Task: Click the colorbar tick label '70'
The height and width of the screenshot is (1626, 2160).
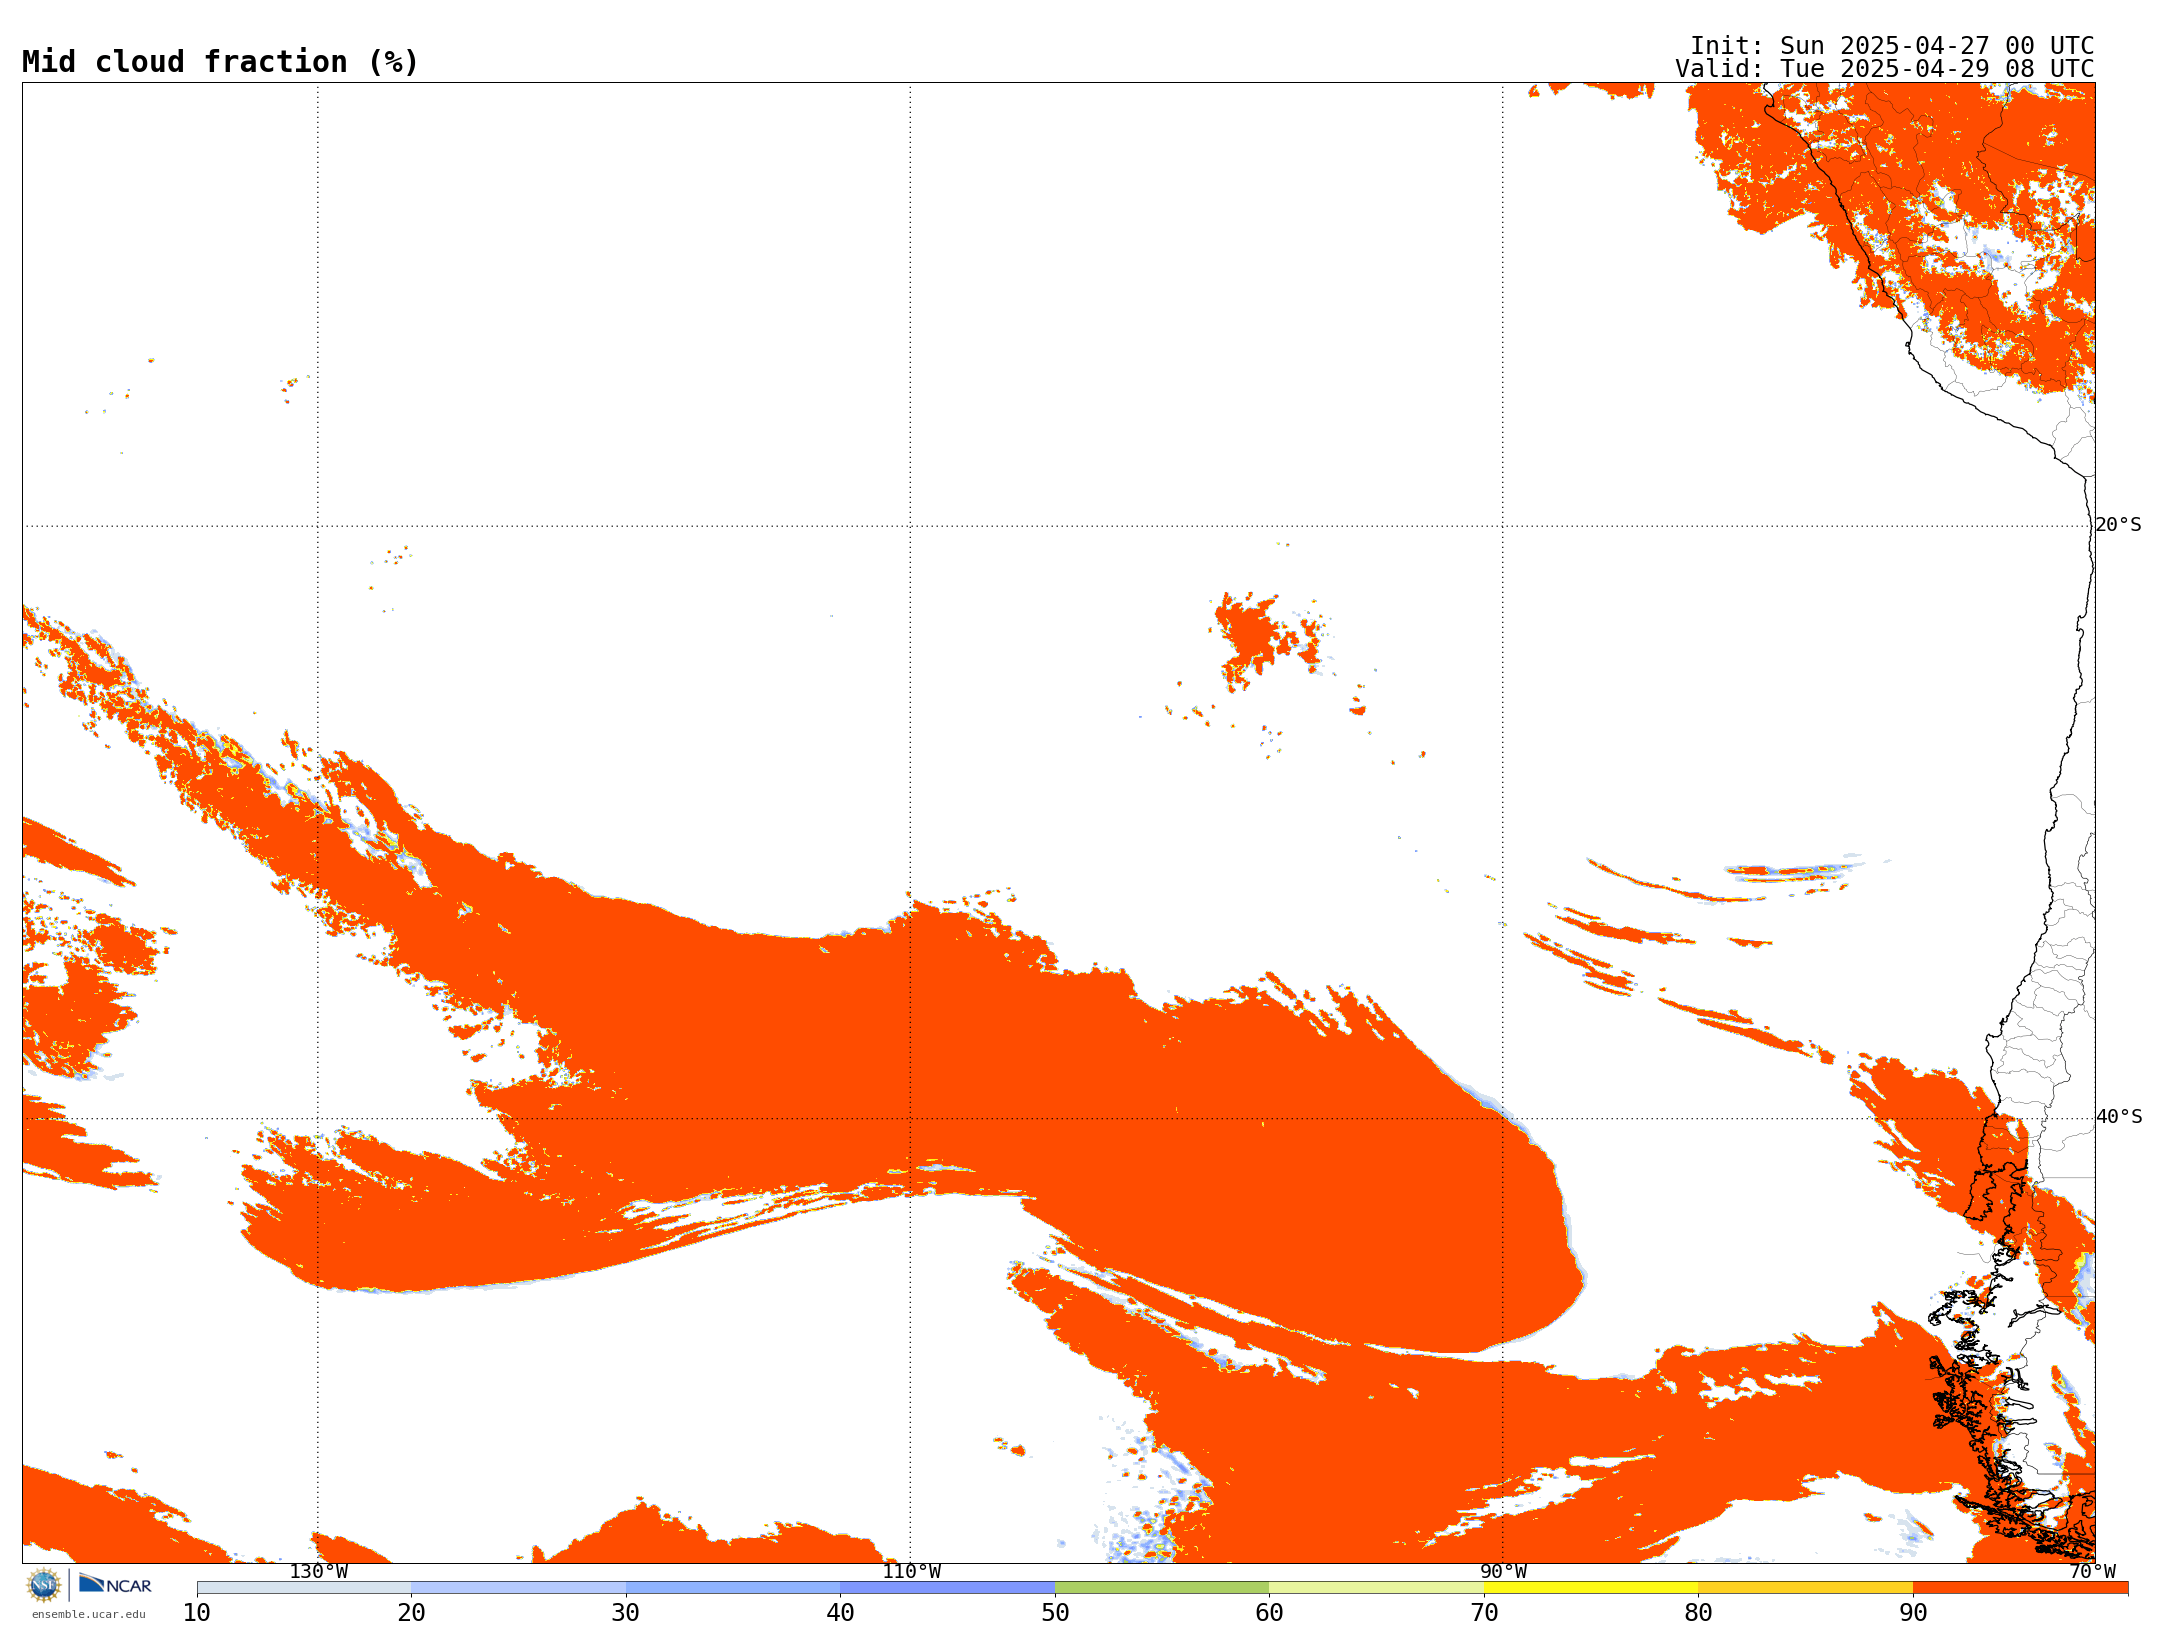Action: coord(1484,1612)
